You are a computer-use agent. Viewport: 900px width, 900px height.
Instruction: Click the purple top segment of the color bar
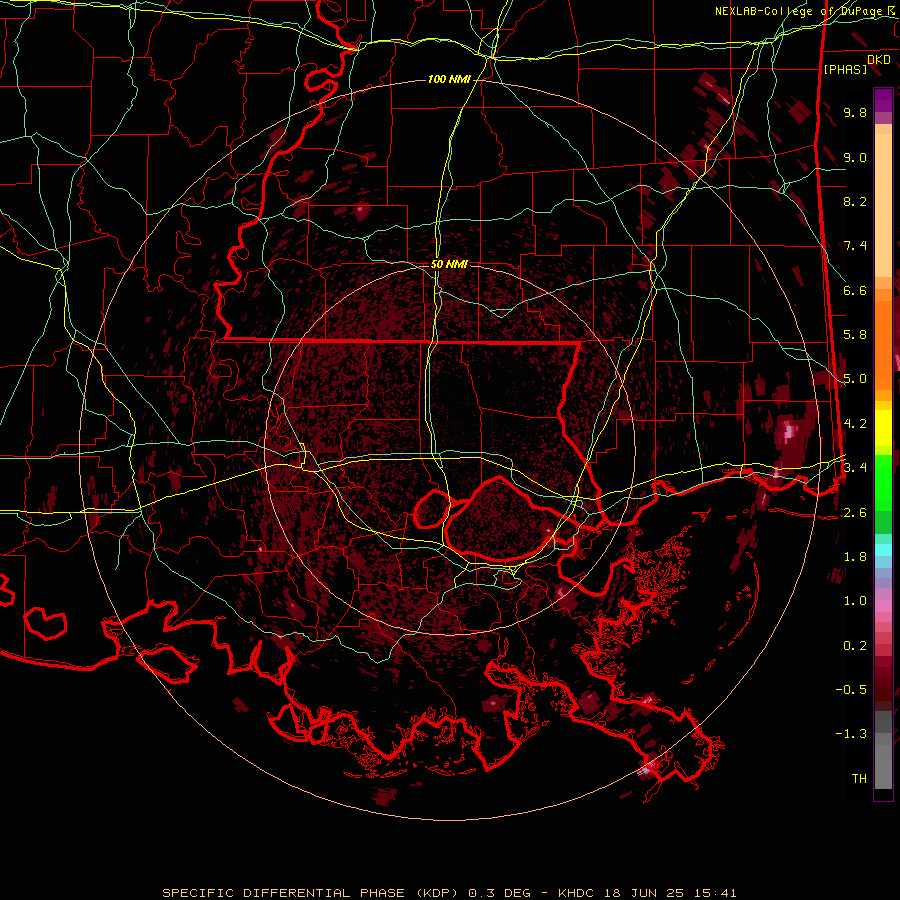click(883, 100)
